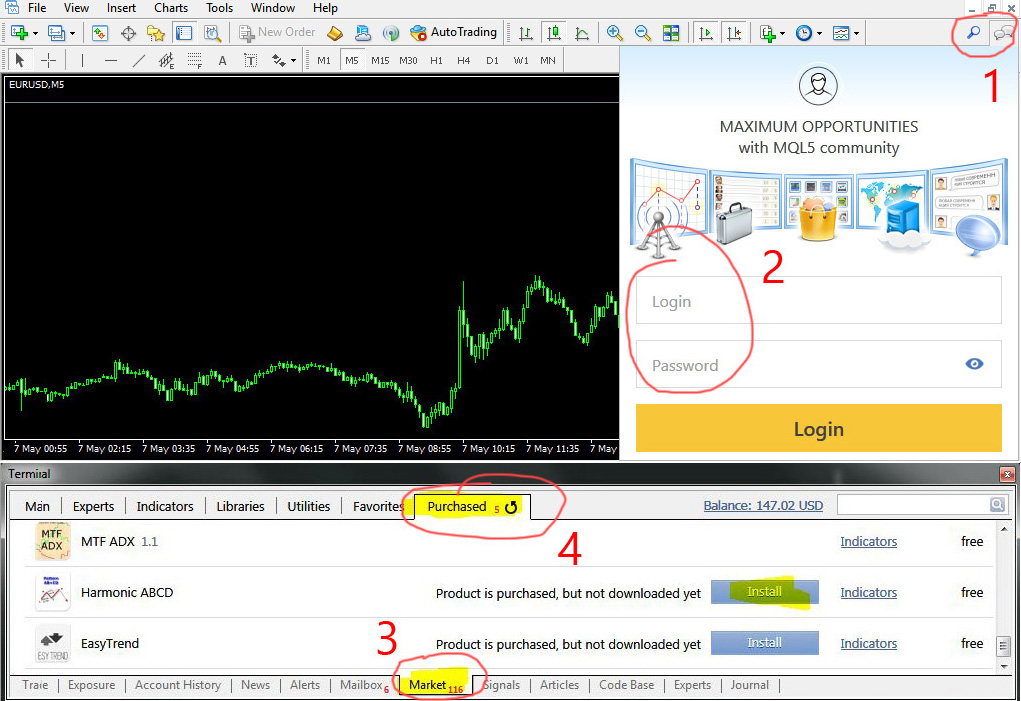This screenshot has height=701, width=1021.
Task: Click the Tile Windows icon
Action: click(x=671, y=33)
